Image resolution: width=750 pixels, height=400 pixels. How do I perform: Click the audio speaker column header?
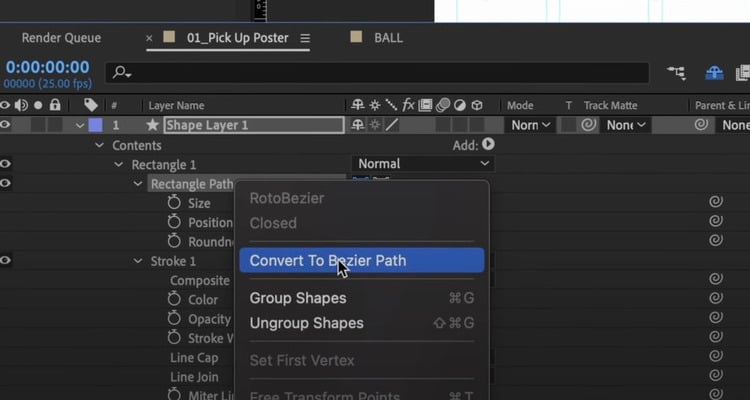[x=21, y=105]
